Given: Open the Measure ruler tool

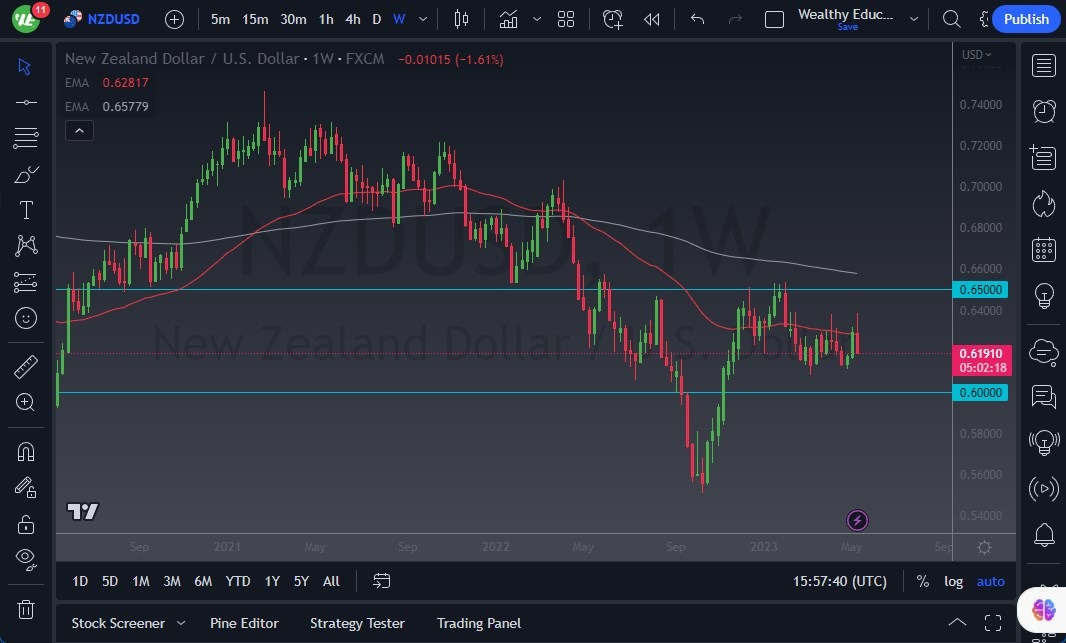Looking at the screenshot, I should click(x=26, y=365).
